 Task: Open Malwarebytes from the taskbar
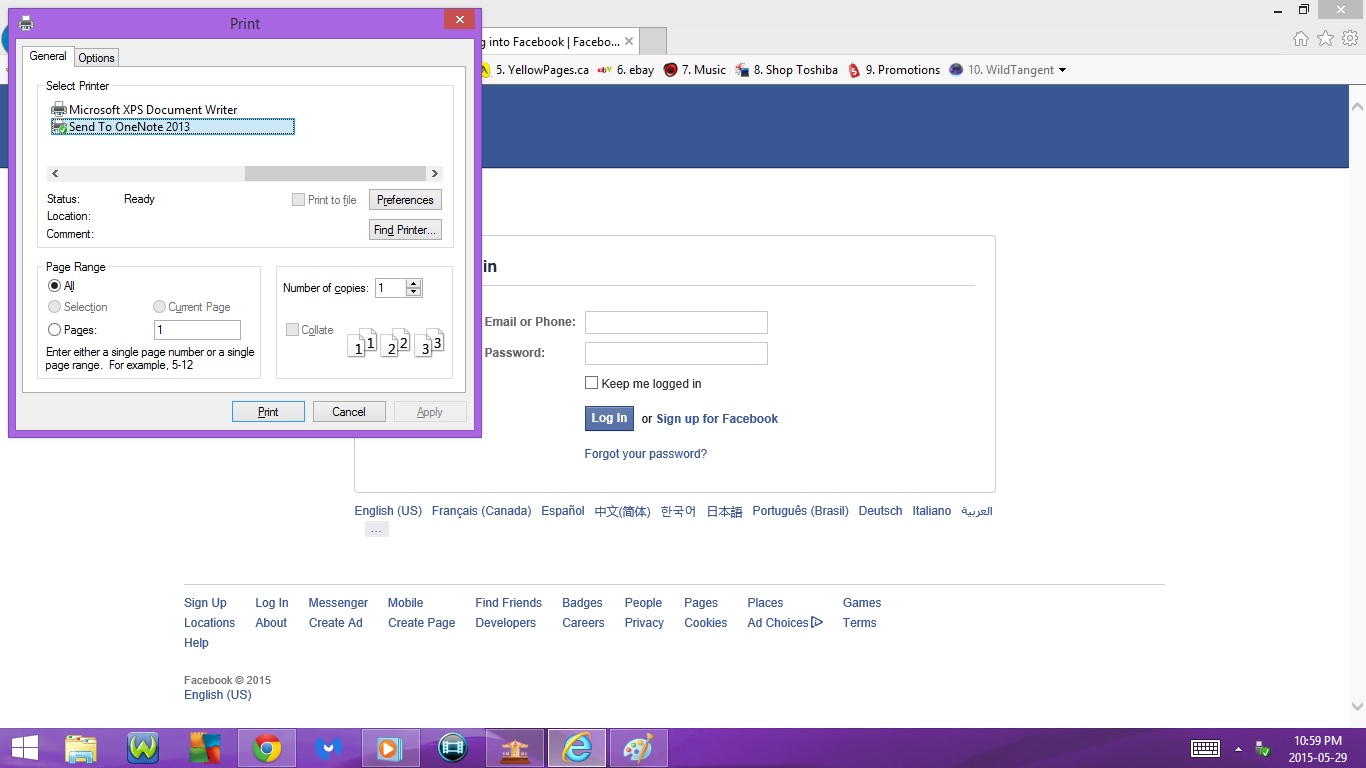[329, 748]
